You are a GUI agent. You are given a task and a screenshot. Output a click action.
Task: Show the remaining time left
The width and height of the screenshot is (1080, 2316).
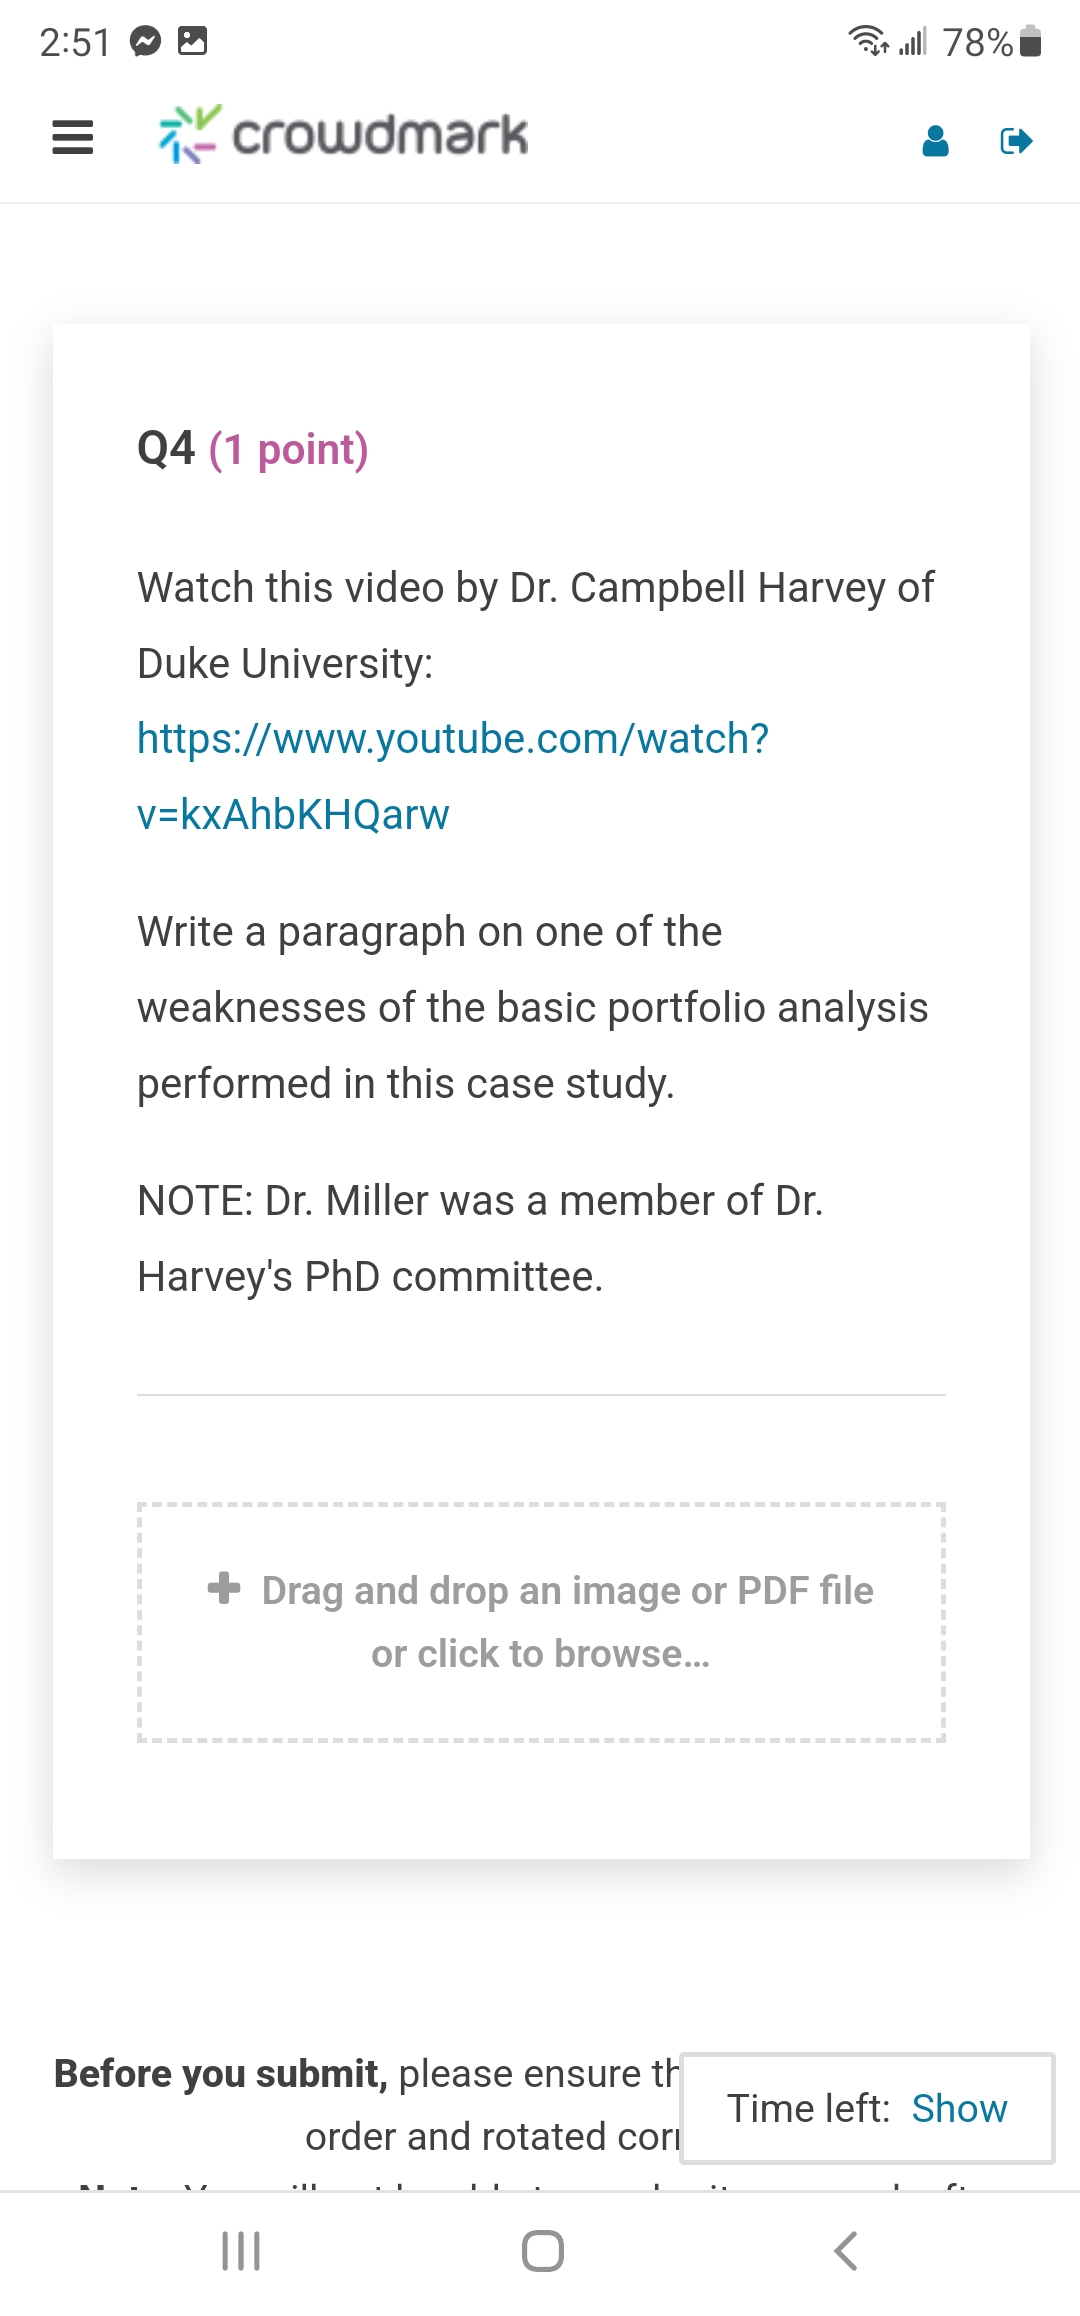[959, 2108]
